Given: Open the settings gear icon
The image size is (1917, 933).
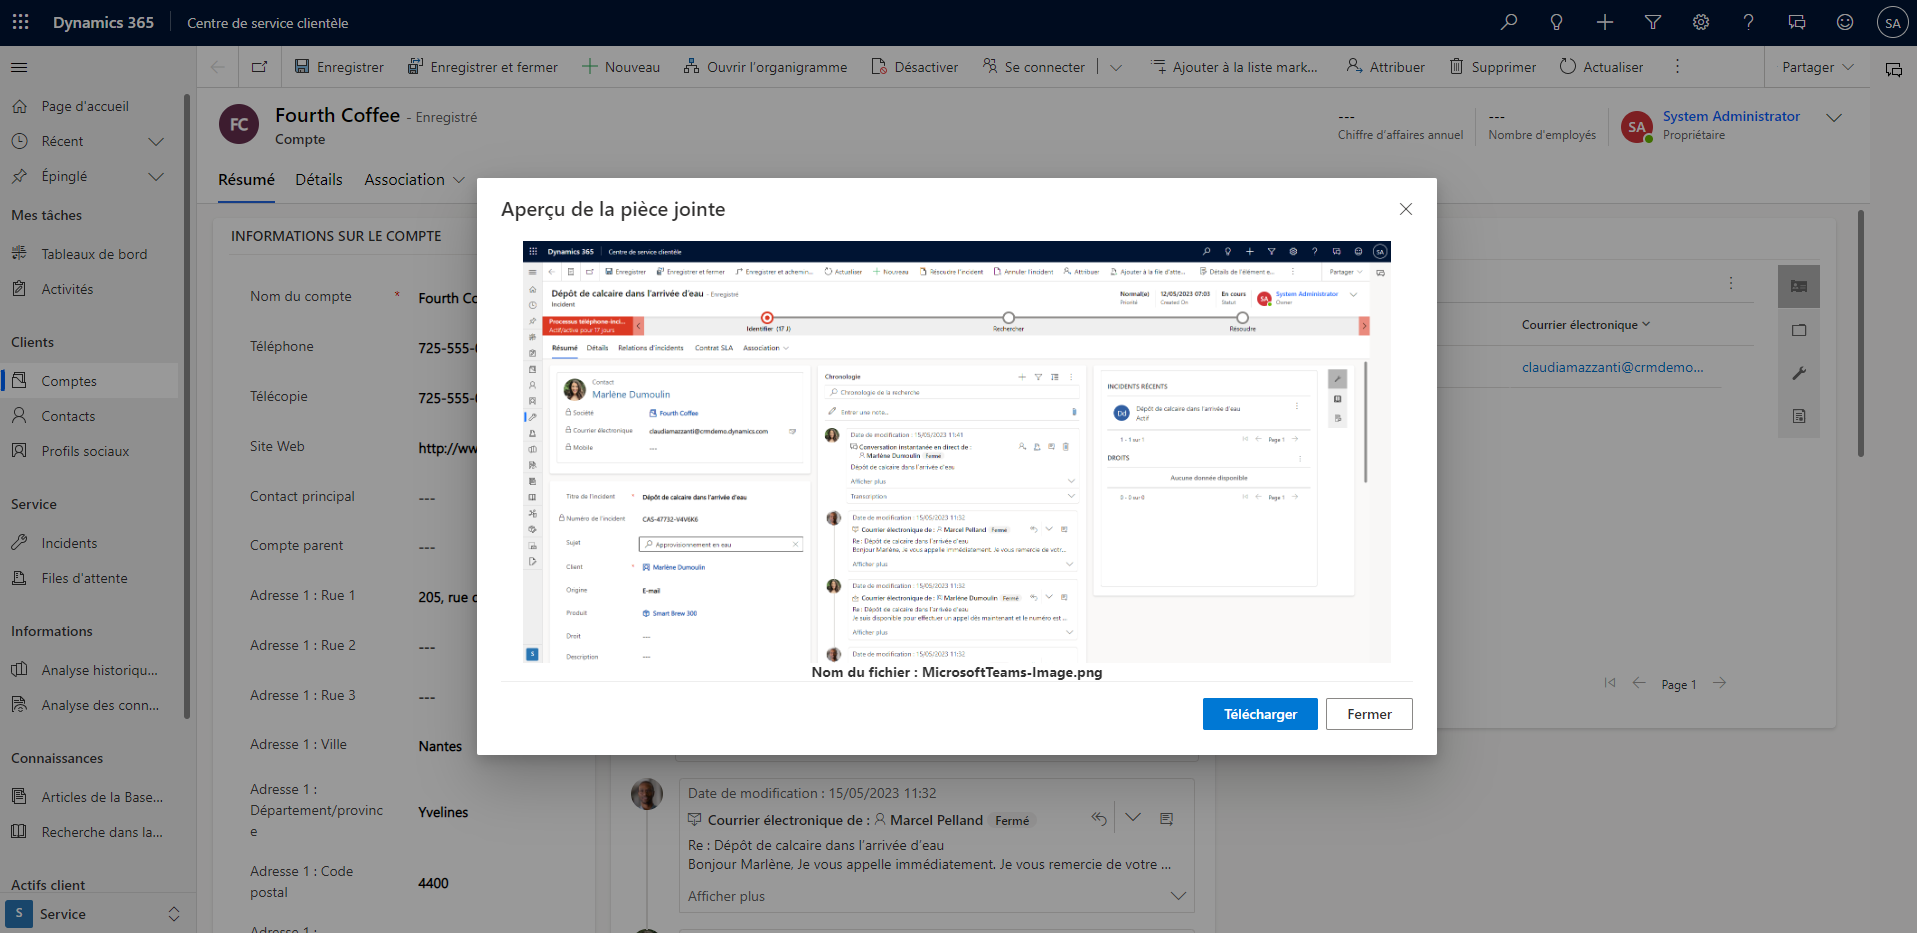Looking at the screenshot, I should point(1701,22).
